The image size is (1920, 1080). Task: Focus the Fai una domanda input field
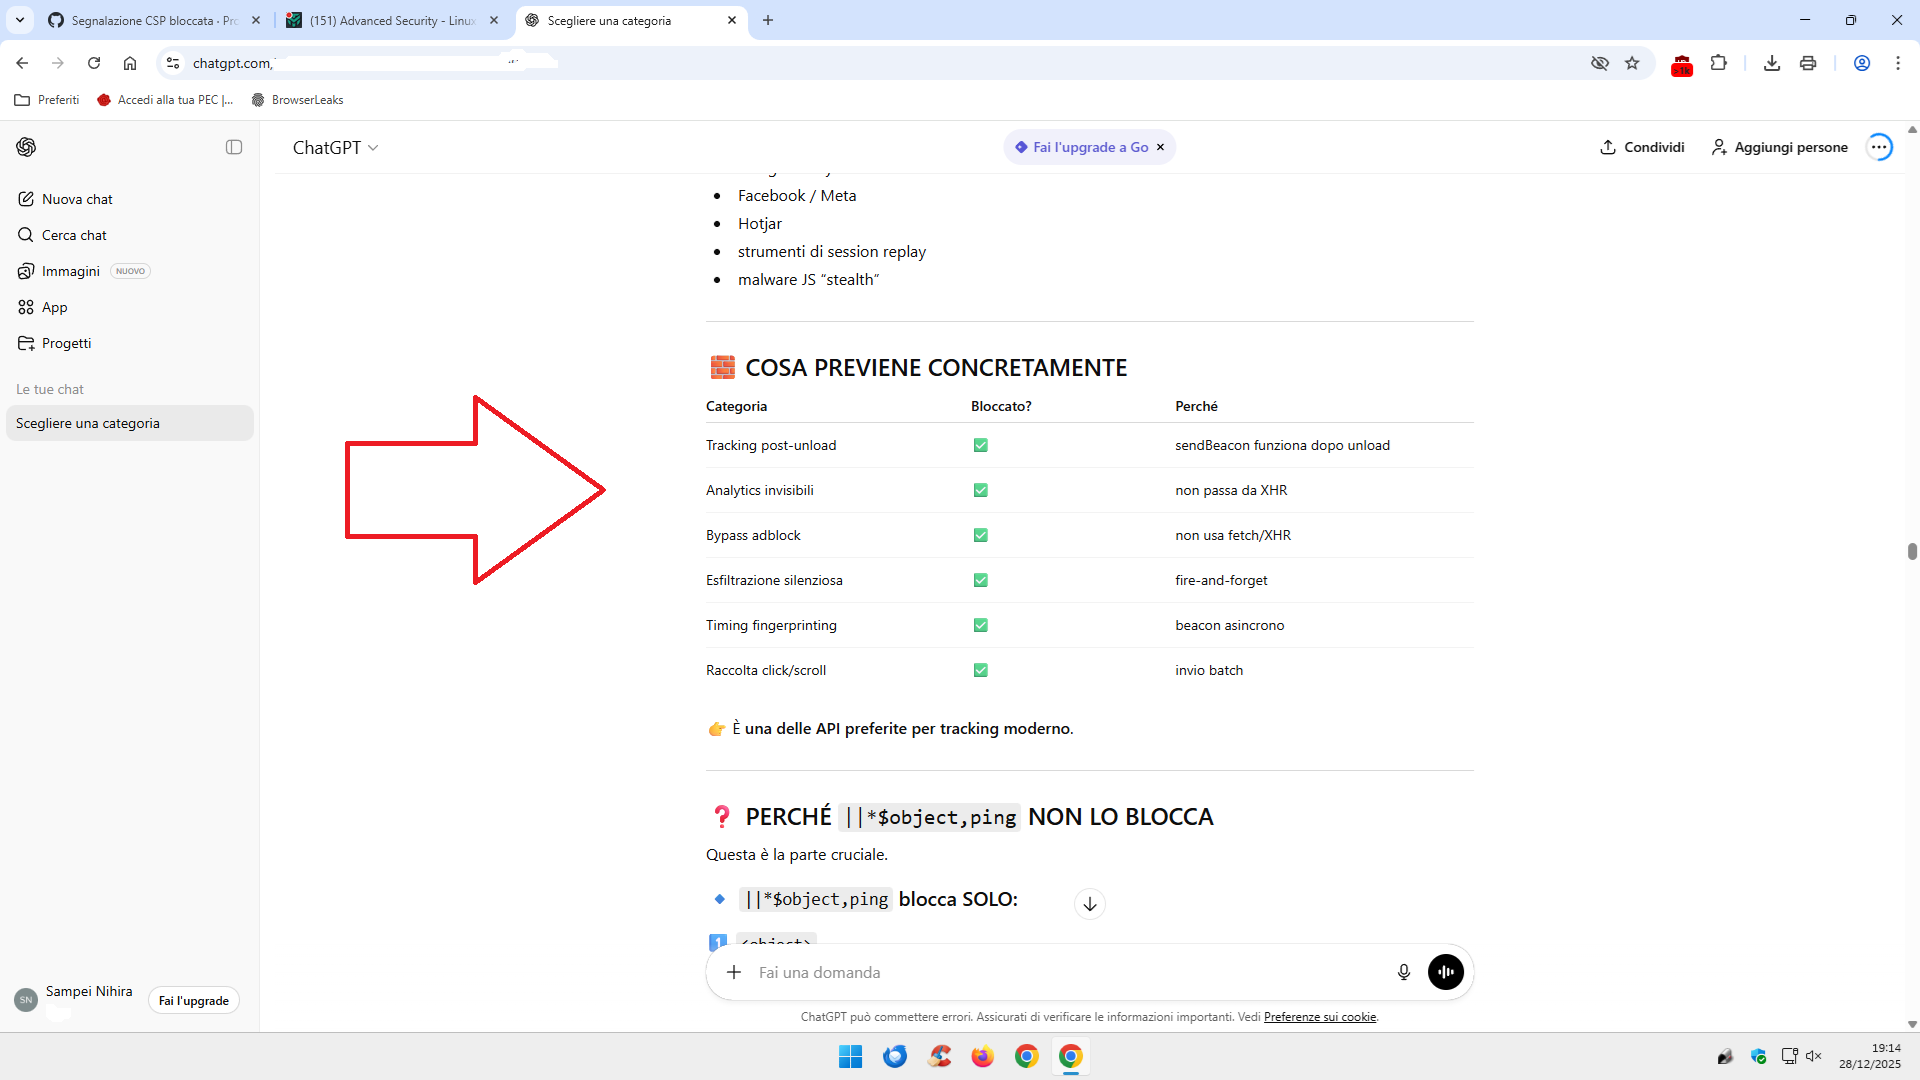point(1060,972)
